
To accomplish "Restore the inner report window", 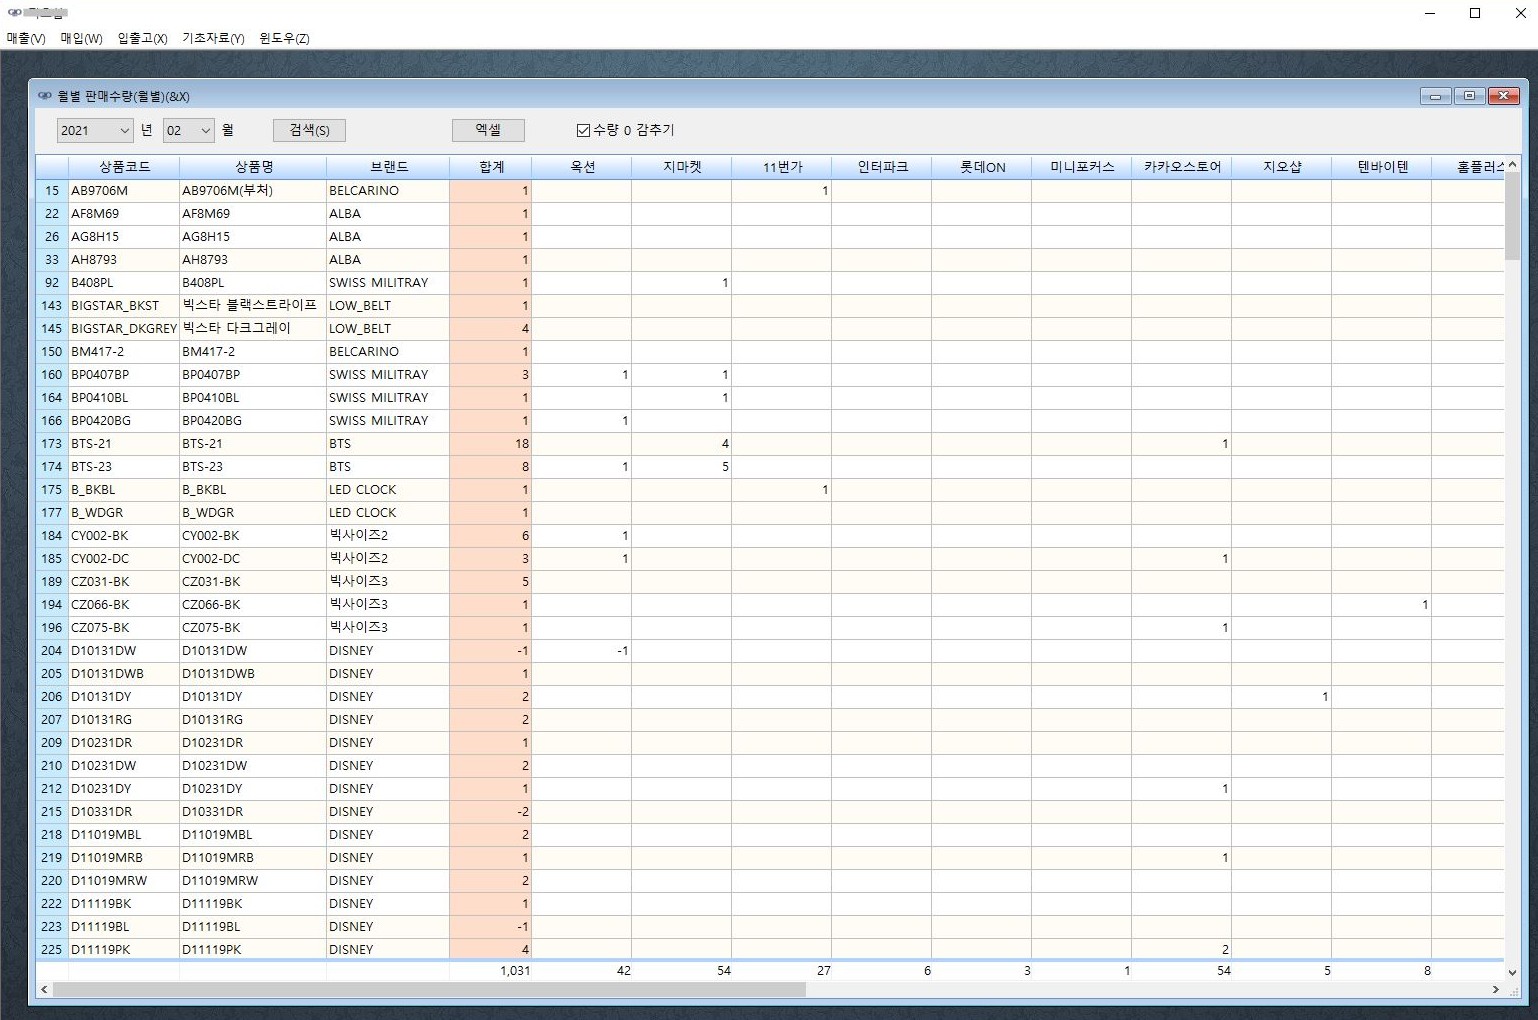I will click(1469, 96).
